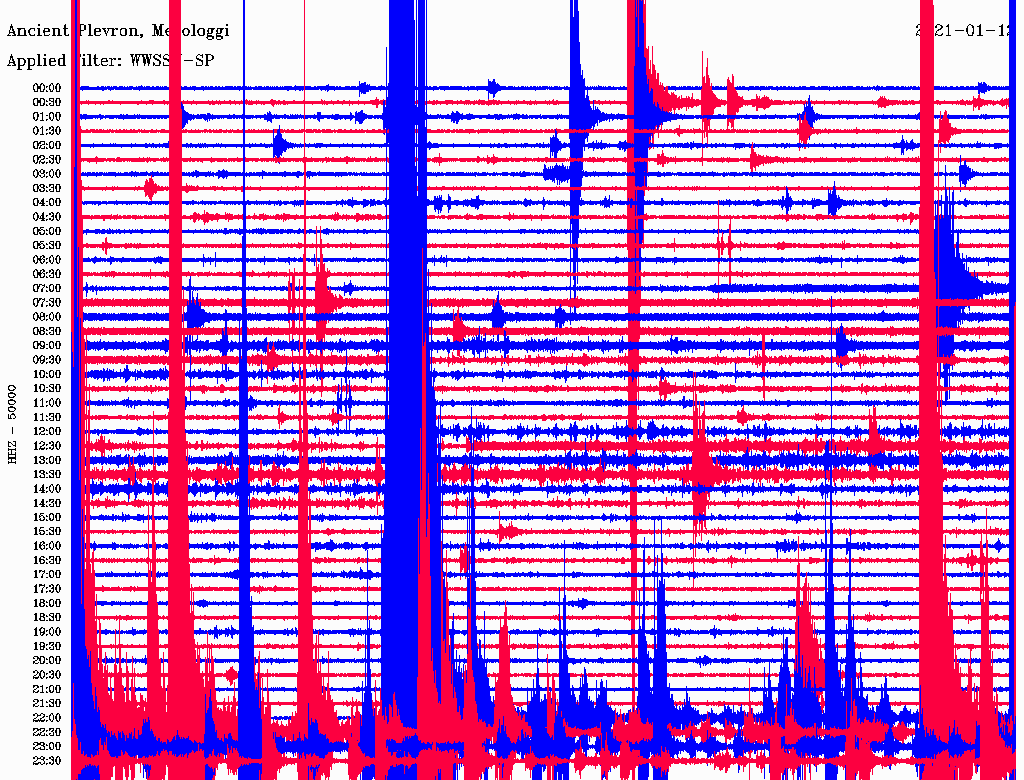The height and width of the screenshot is (780, 1024).
Task: Click the 23:00 time label
Action: [47, 746]
